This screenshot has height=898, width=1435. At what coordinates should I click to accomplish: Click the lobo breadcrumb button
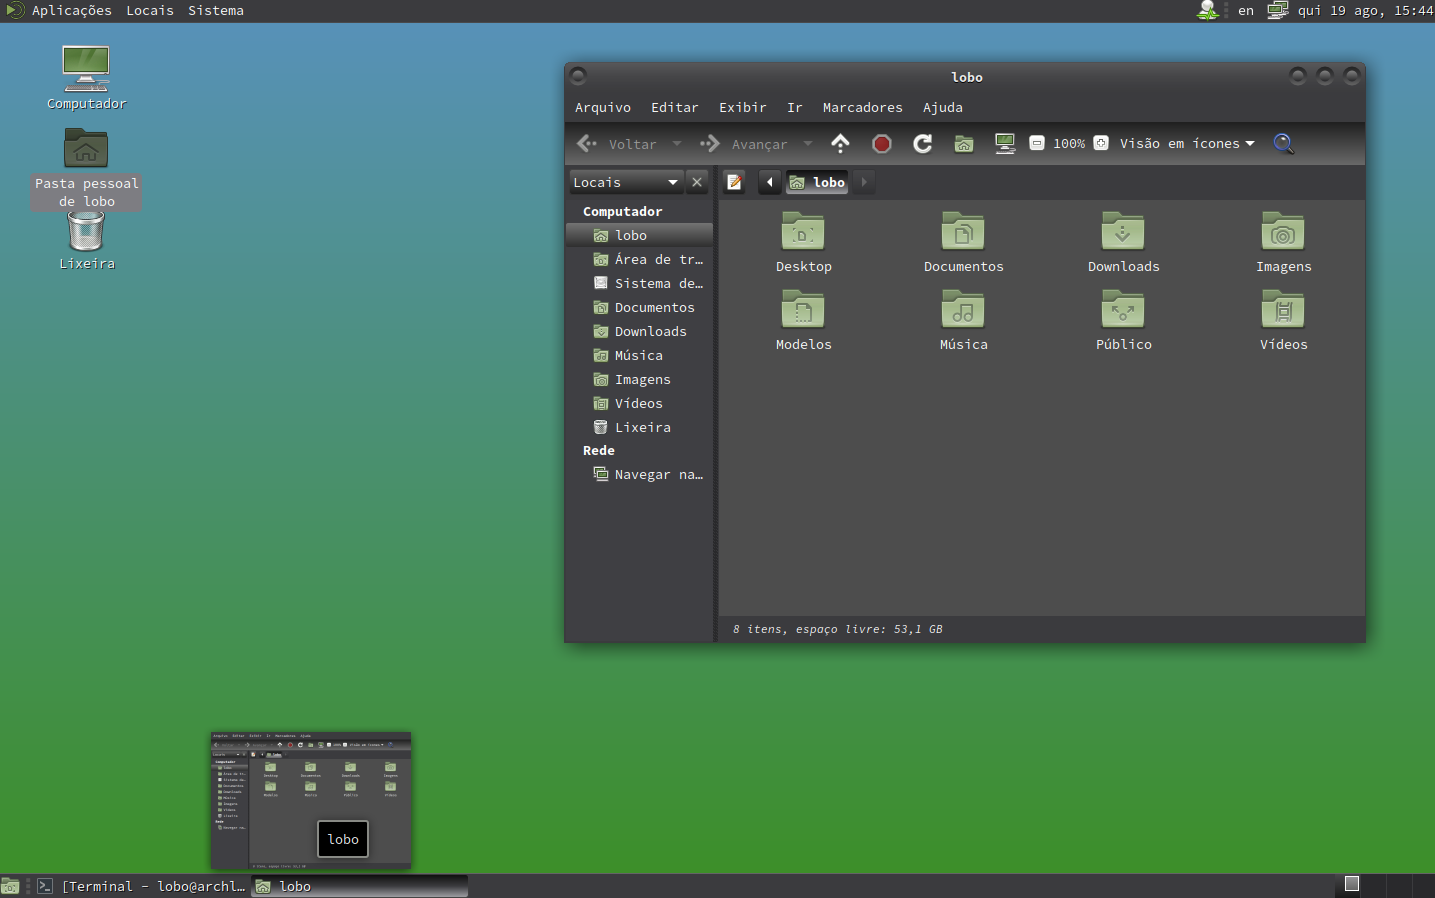pyautogui.click(x=817, y=182)
